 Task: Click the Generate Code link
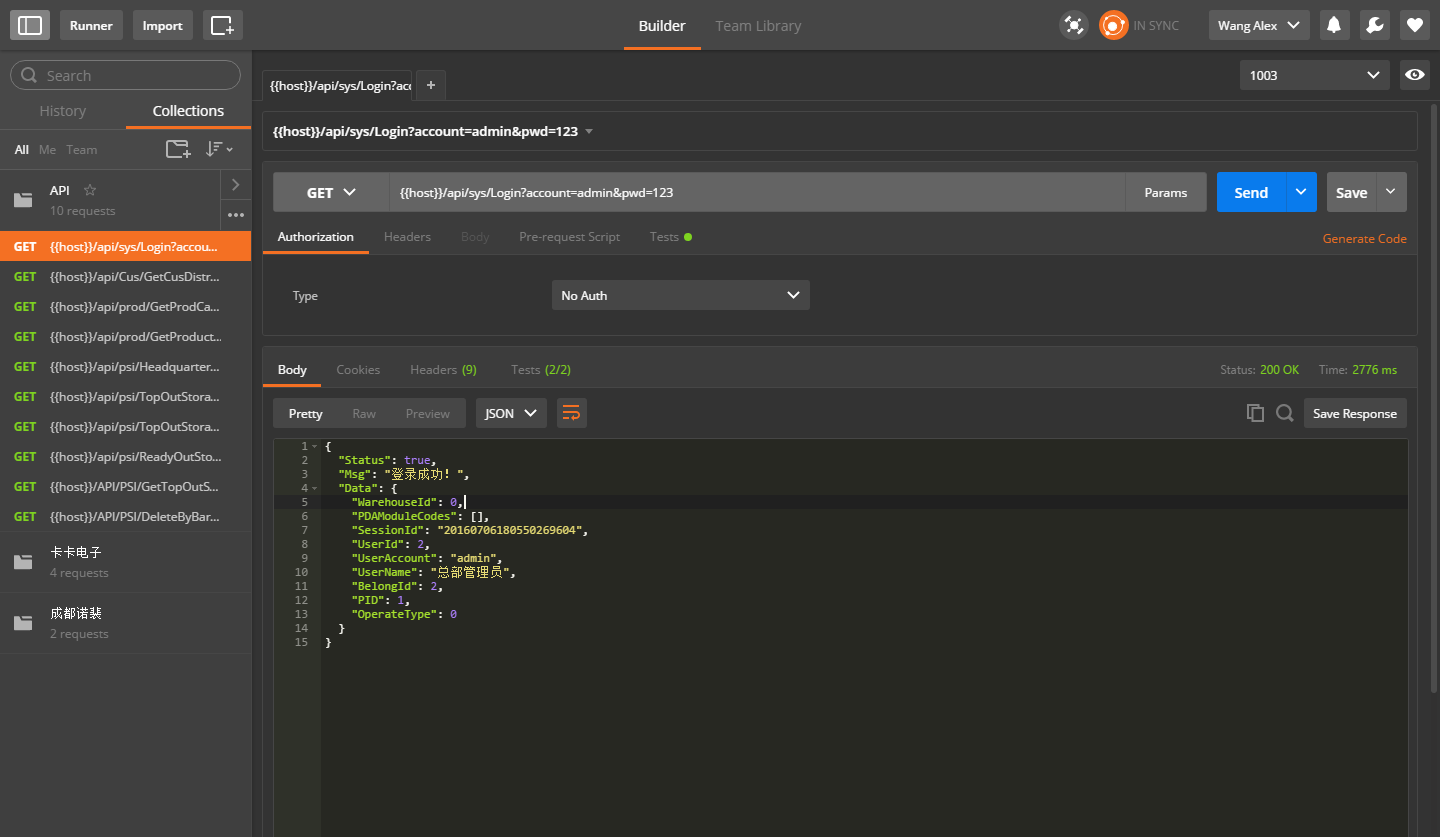click(x=1364, y=239)
